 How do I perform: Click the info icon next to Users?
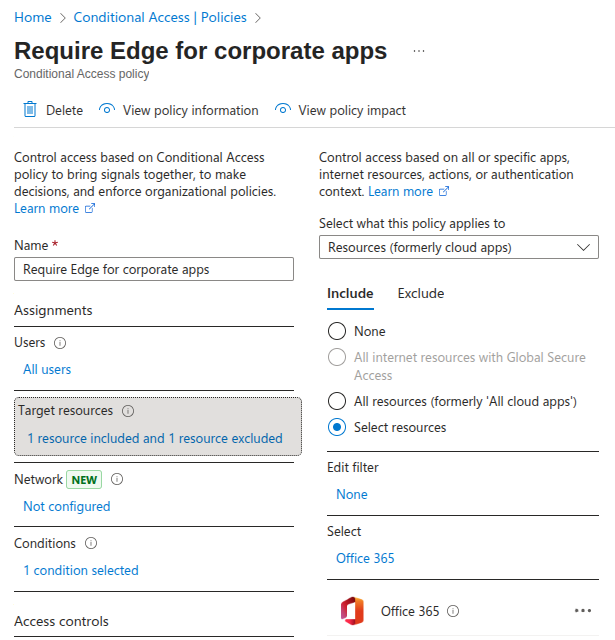(x=60, y=343)
